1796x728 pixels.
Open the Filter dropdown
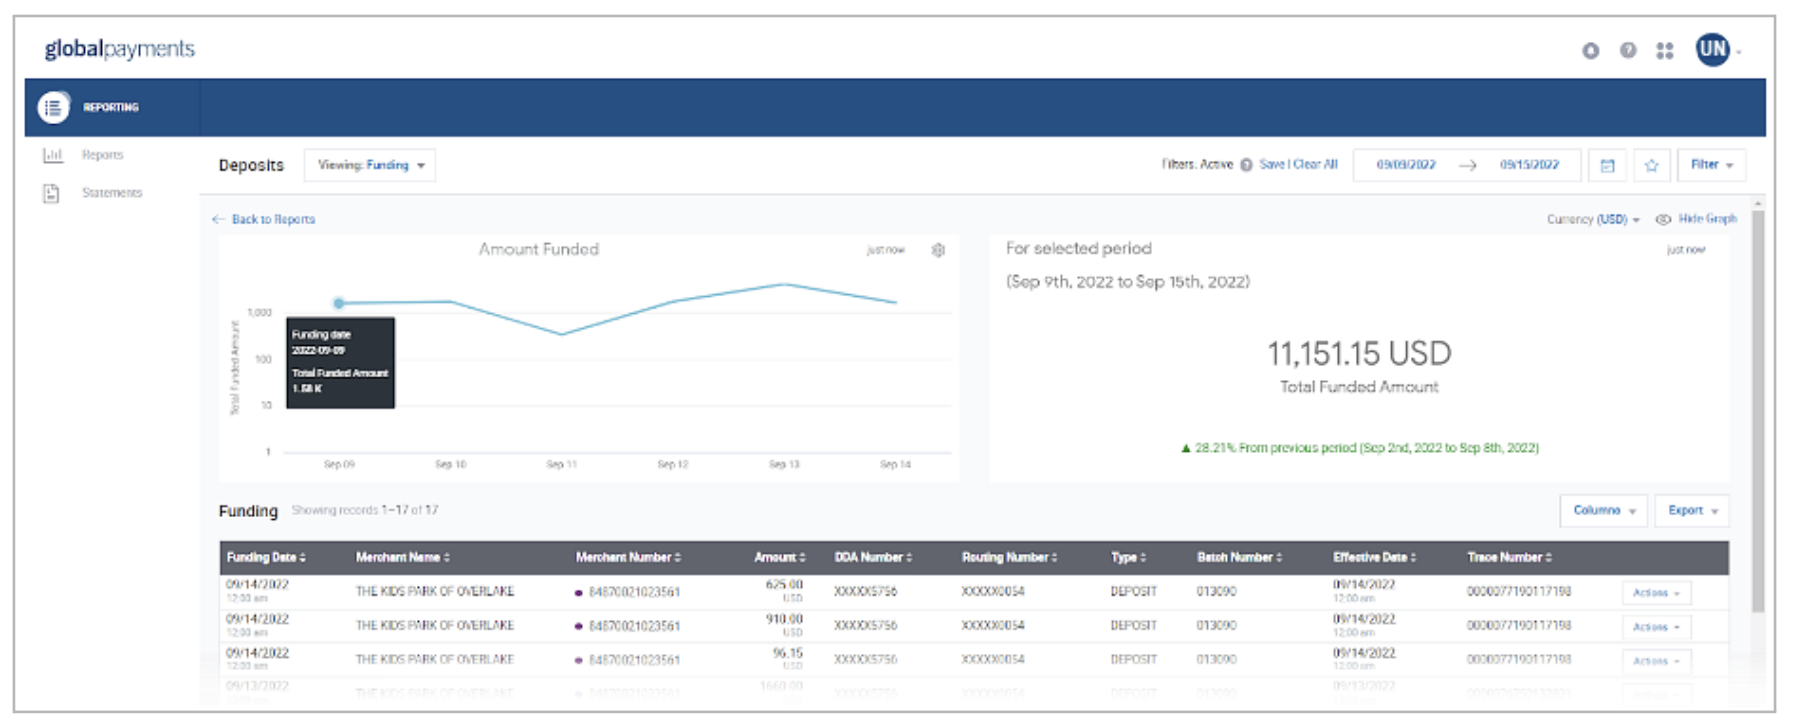(1711, 165)
